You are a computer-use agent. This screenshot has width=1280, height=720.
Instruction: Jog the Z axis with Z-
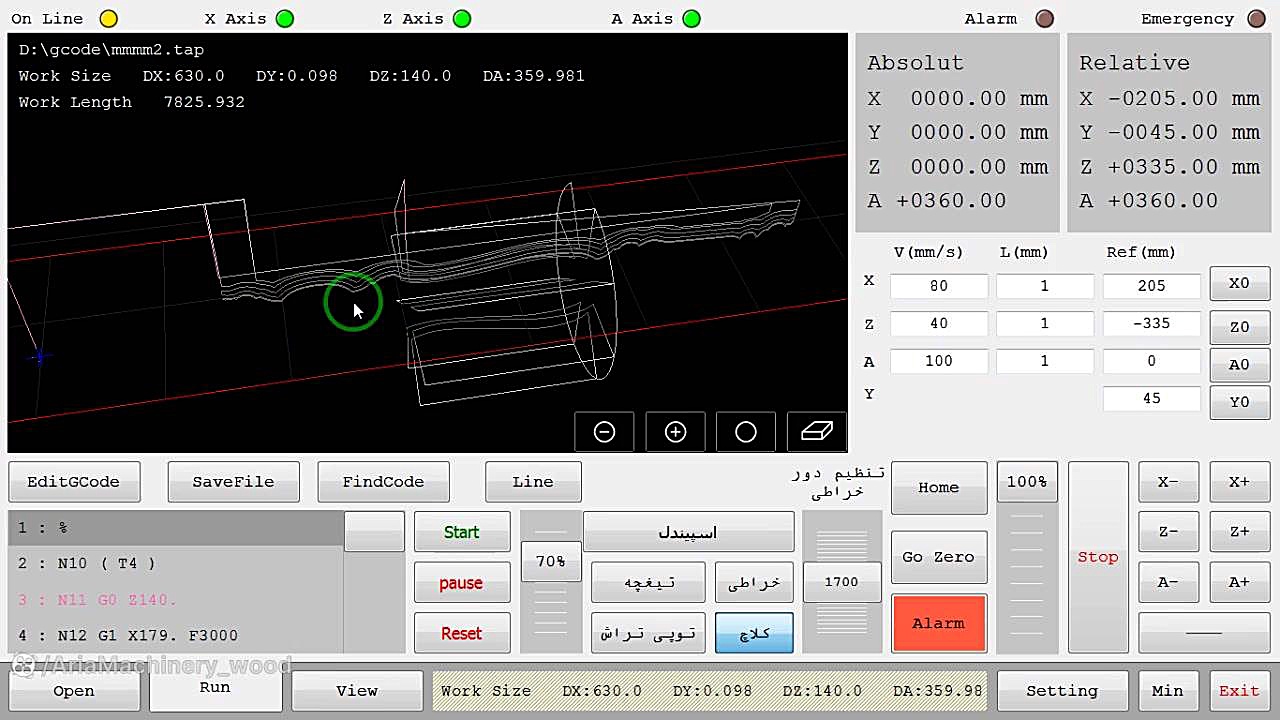pos(1168,532)
